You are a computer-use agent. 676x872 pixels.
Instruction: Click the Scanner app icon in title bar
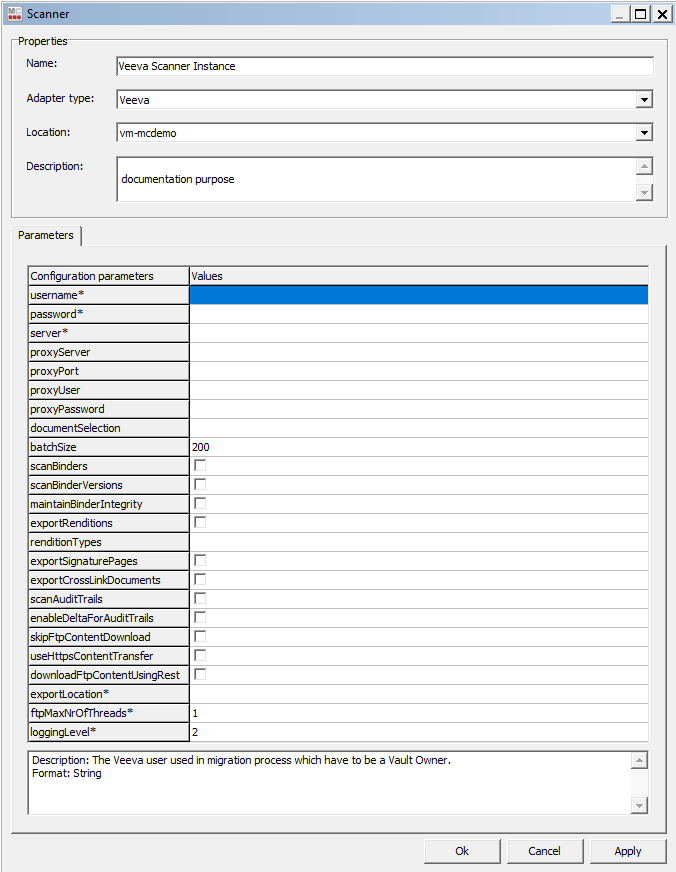pos(12,14)
